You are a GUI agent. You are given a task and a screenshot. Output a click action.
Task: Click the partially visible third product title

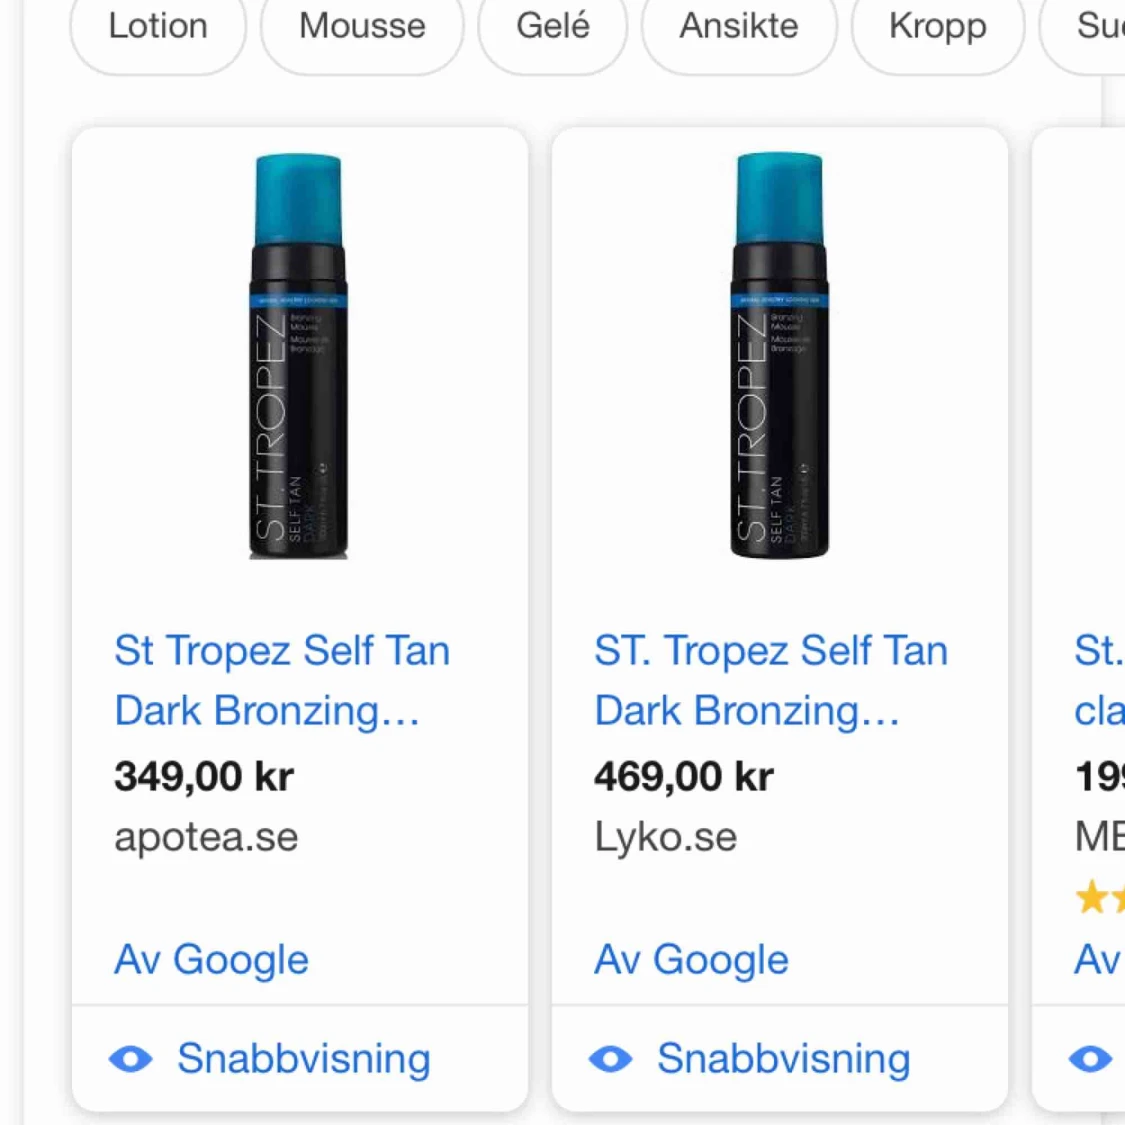(x=1099, y=680)
